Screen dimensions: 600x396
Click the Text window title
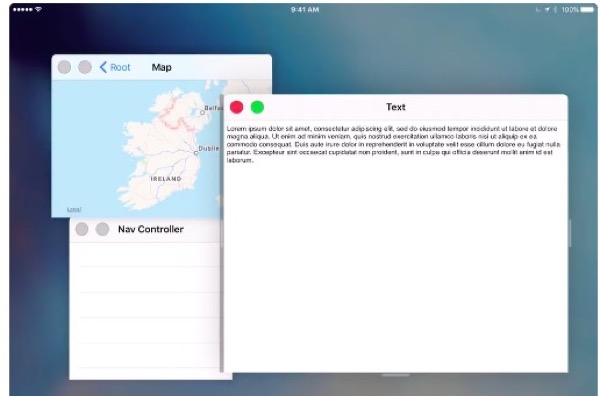tap(396, 107)
